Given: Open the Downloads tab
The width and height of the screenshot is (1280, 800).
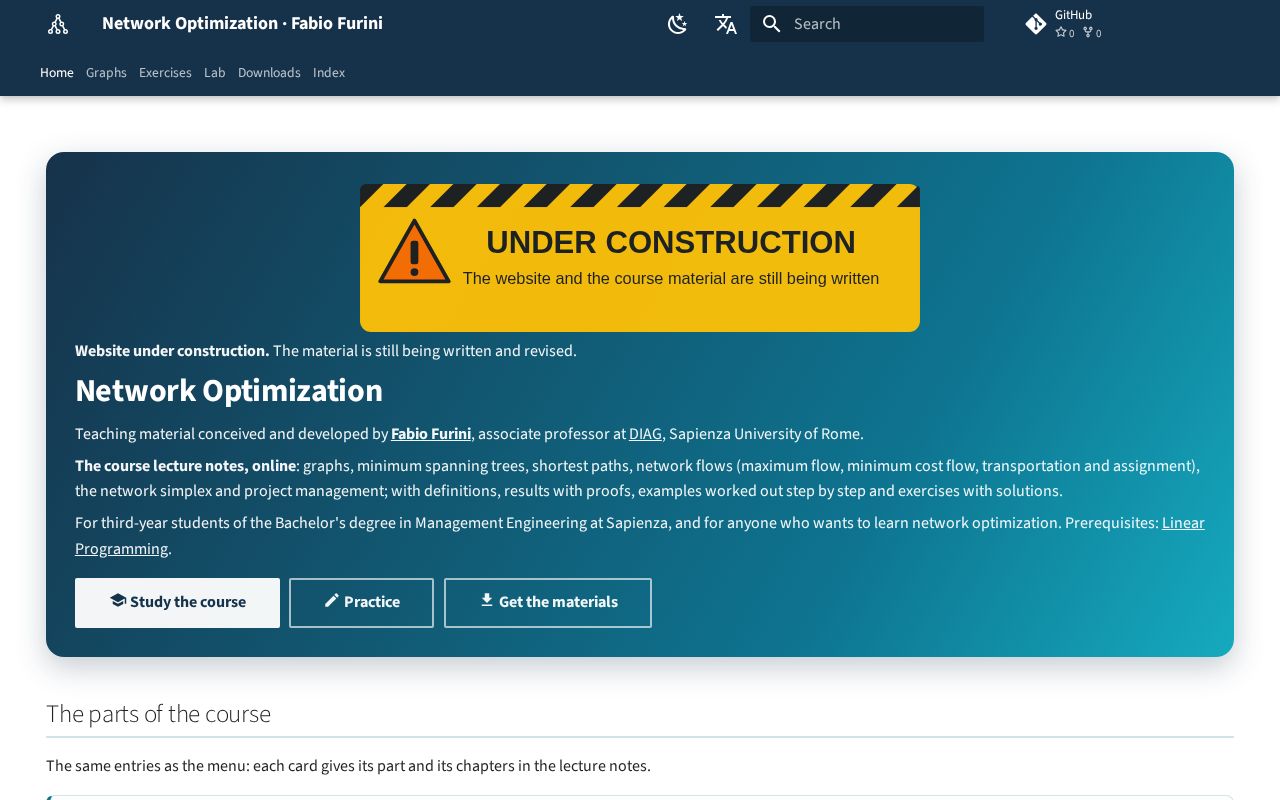Looking at the screenshot, I should [x=269, y=73].
